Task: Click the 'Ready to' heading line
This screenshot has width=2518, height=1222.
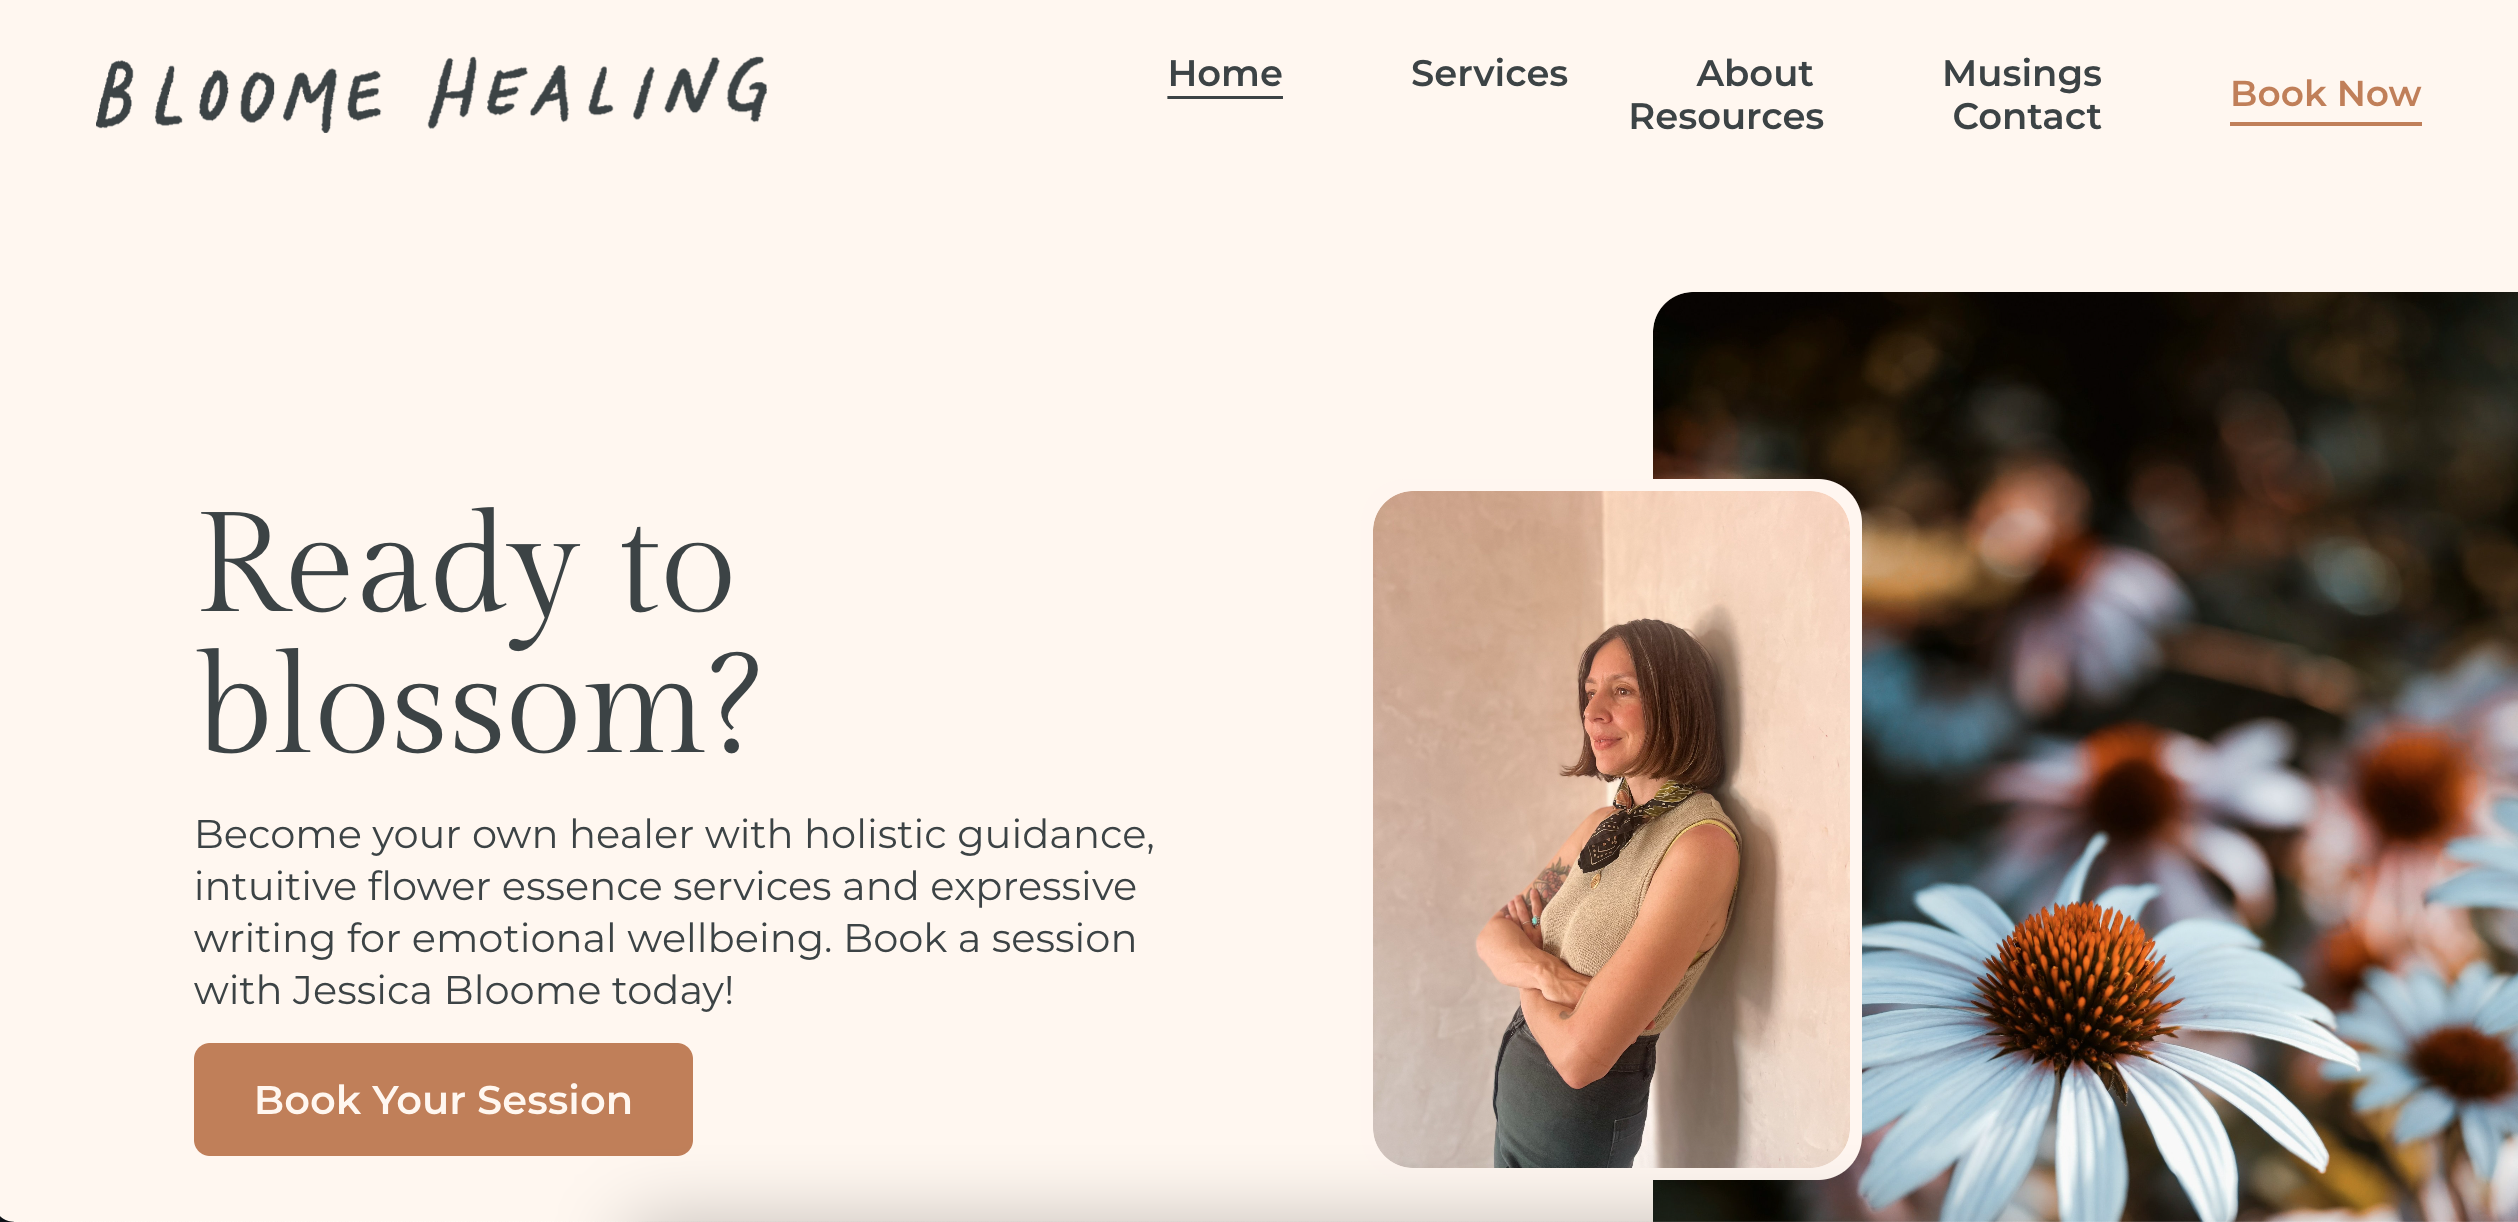Action: (x=466, y=565)
